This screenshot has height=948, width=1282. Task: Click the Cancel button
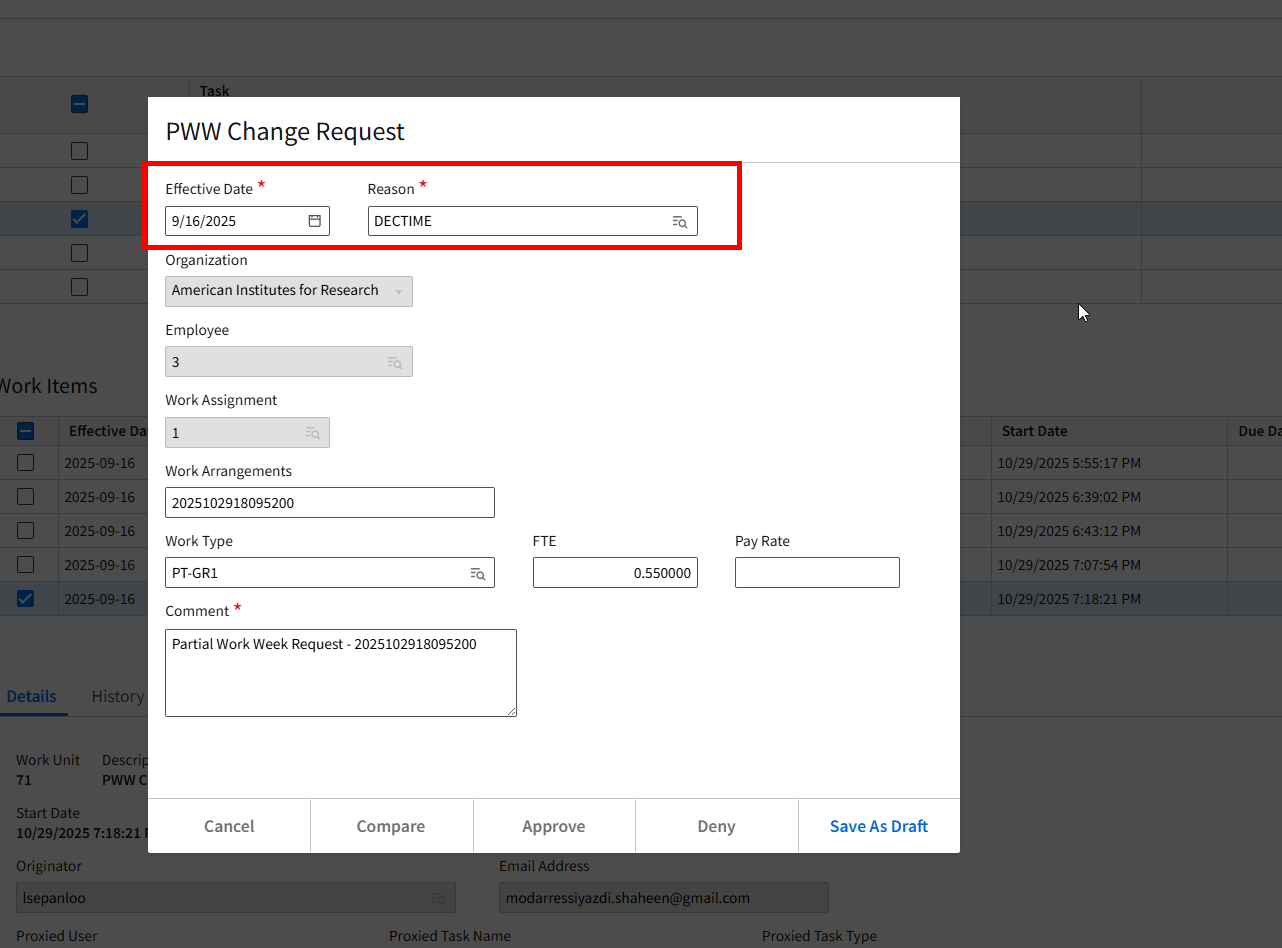coord(229,826)
